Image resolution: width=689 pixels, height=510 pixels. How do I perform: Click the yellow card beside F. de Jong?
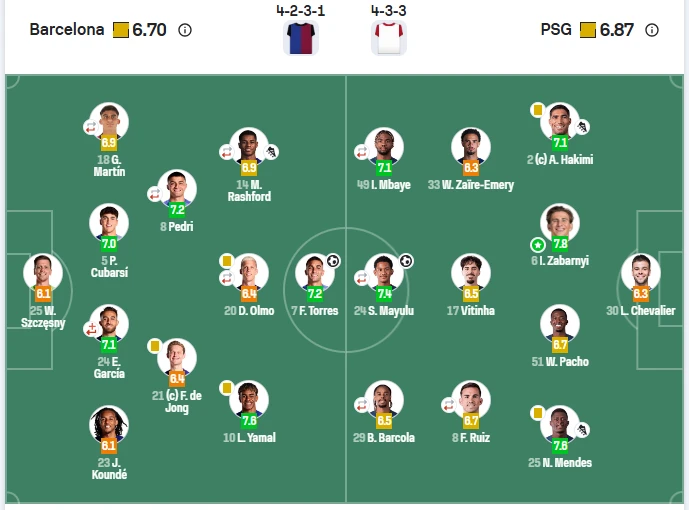click(x=155, y=345)
